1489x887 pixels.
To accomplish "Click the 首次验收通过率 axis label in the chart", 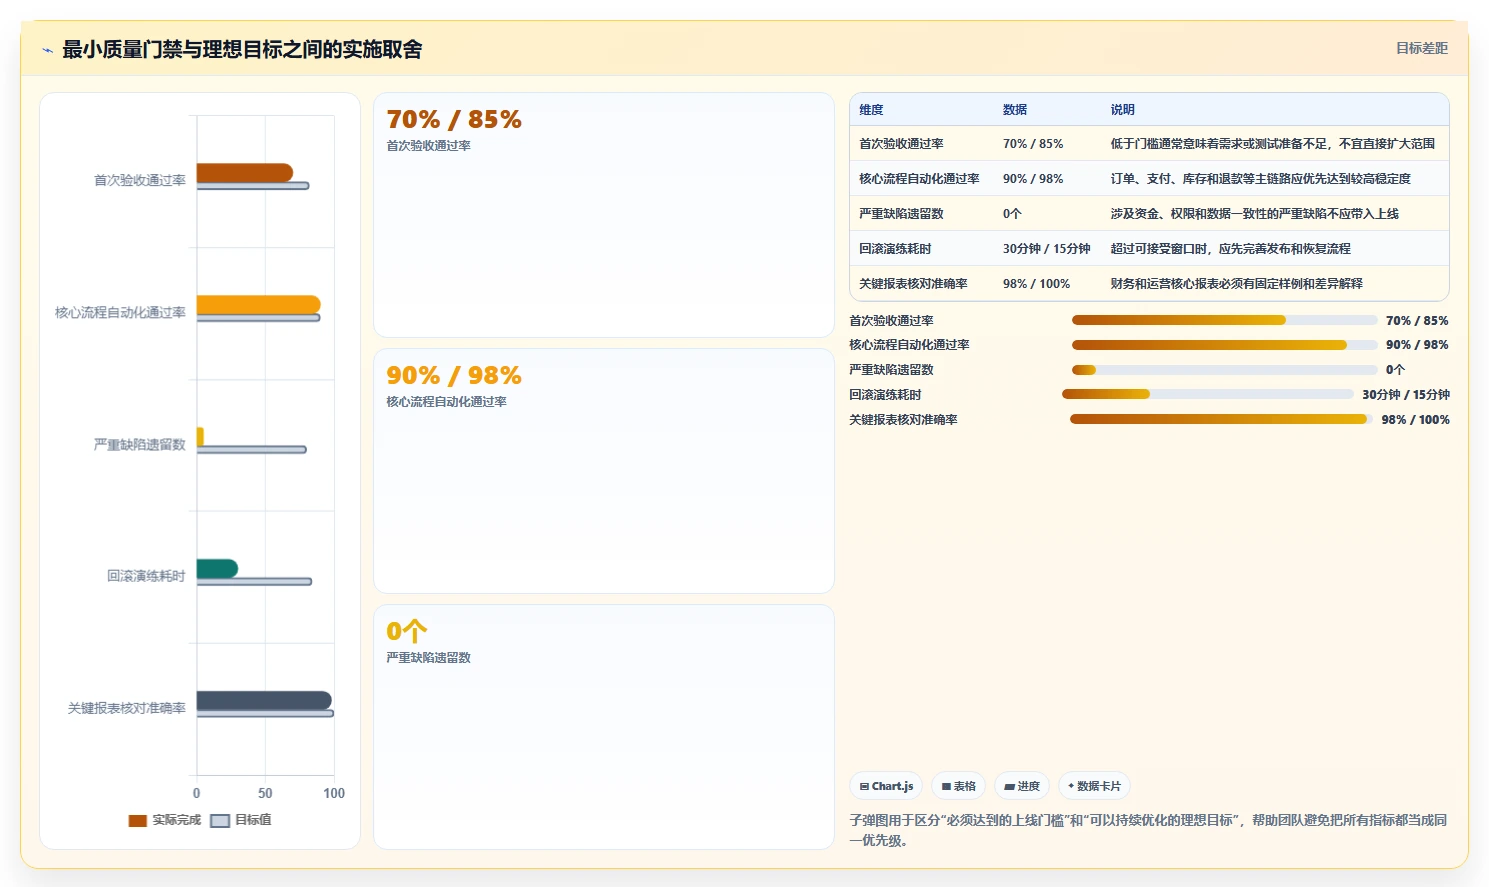I will click(140, 180).
